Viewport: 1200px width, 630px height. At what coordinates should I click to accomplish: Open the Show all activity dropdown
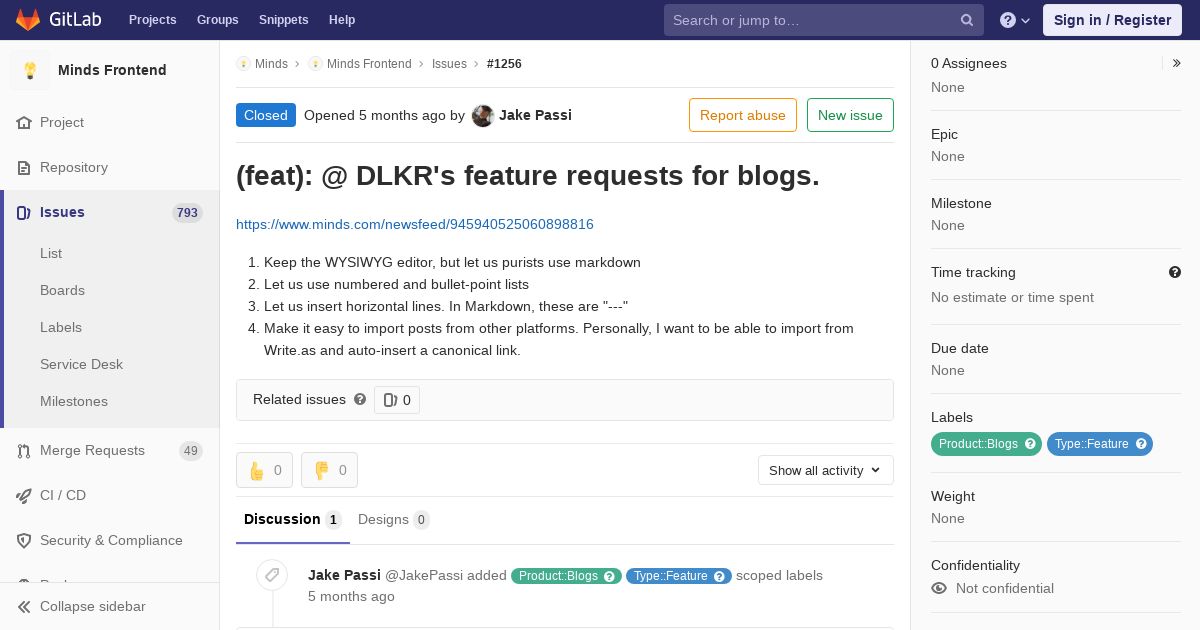point(826,470)
